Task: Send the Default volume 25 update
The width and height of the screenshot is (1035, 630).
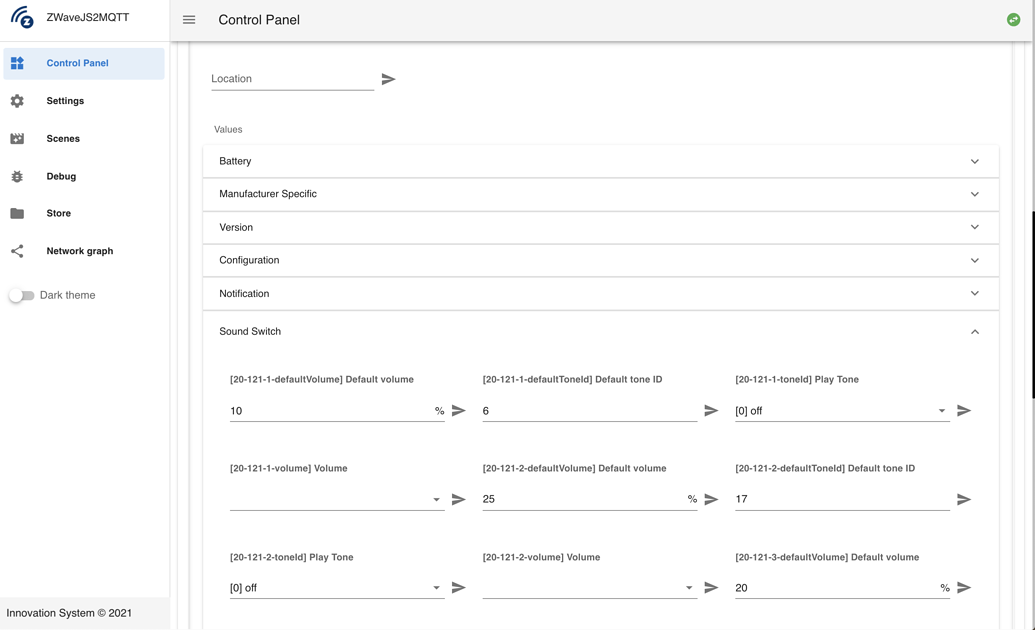Action: coord(710,499)
